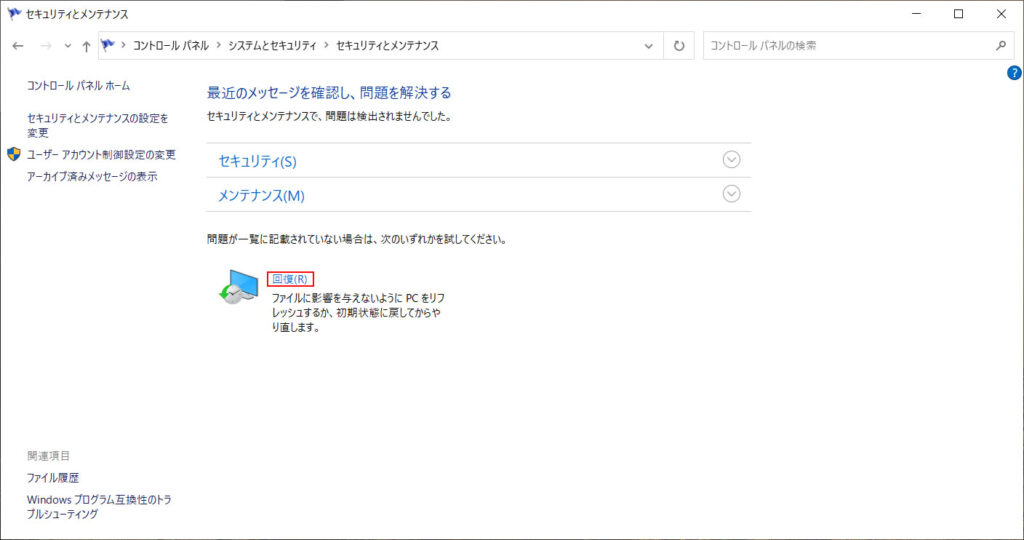Select コントロール パネル in the breadcrumb path
The height and width of the screenshot is (540, 1024).
pos(171,46)
